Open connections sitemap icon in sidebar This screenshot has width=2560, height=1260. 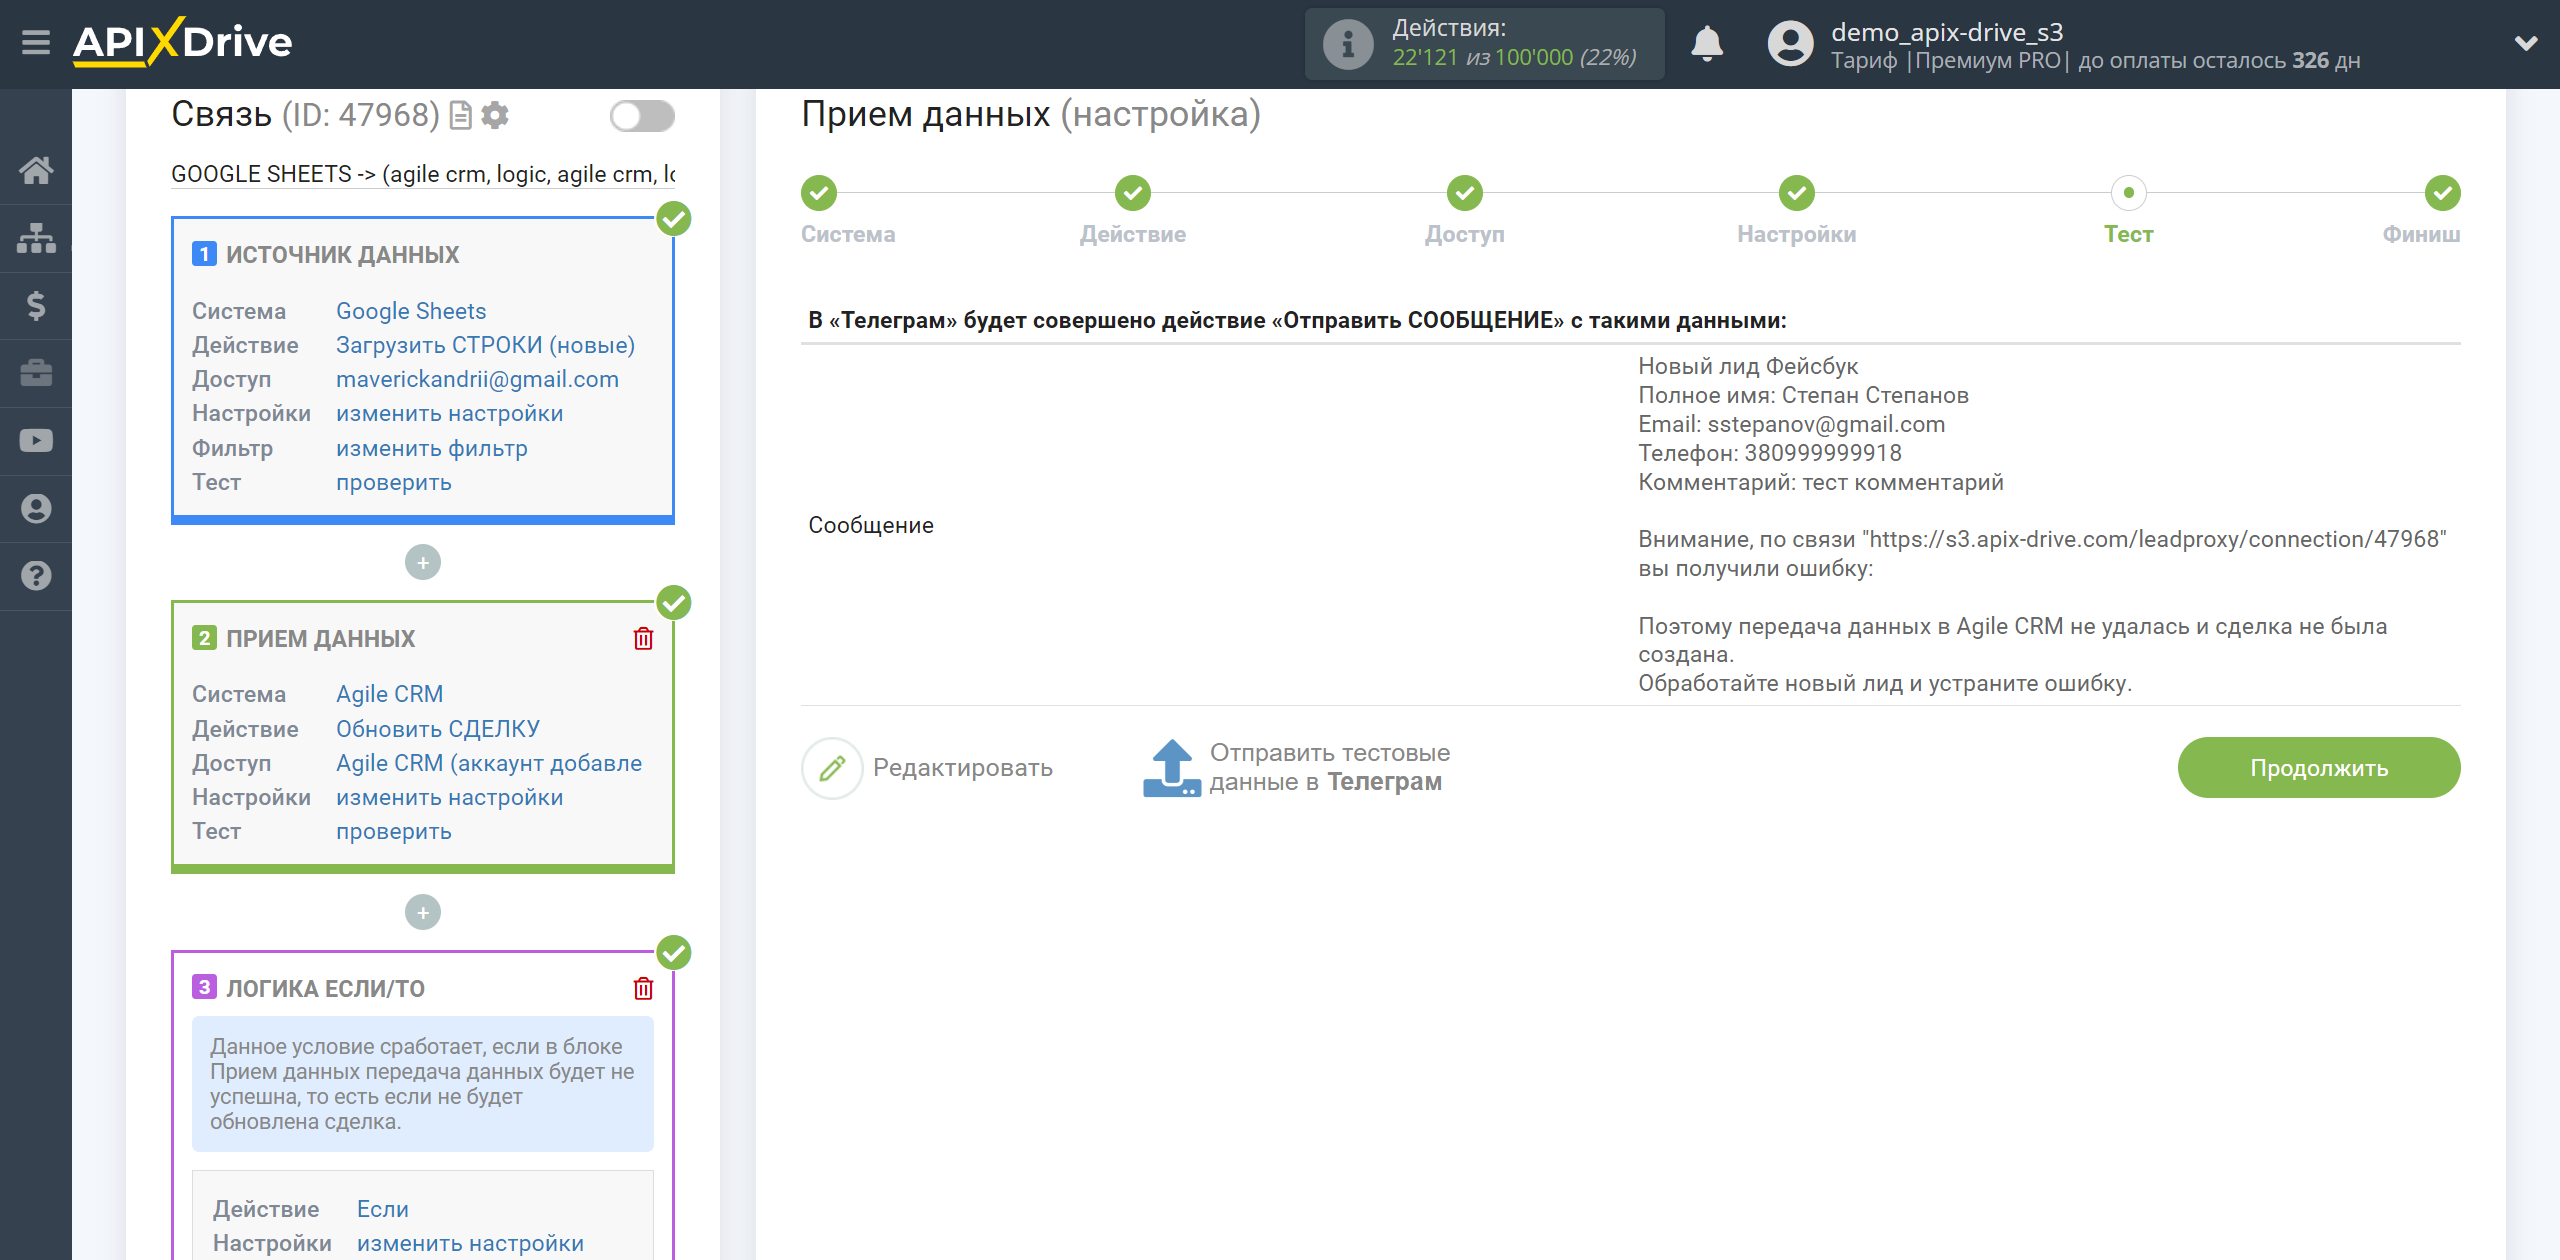click(x=36, y=238)
